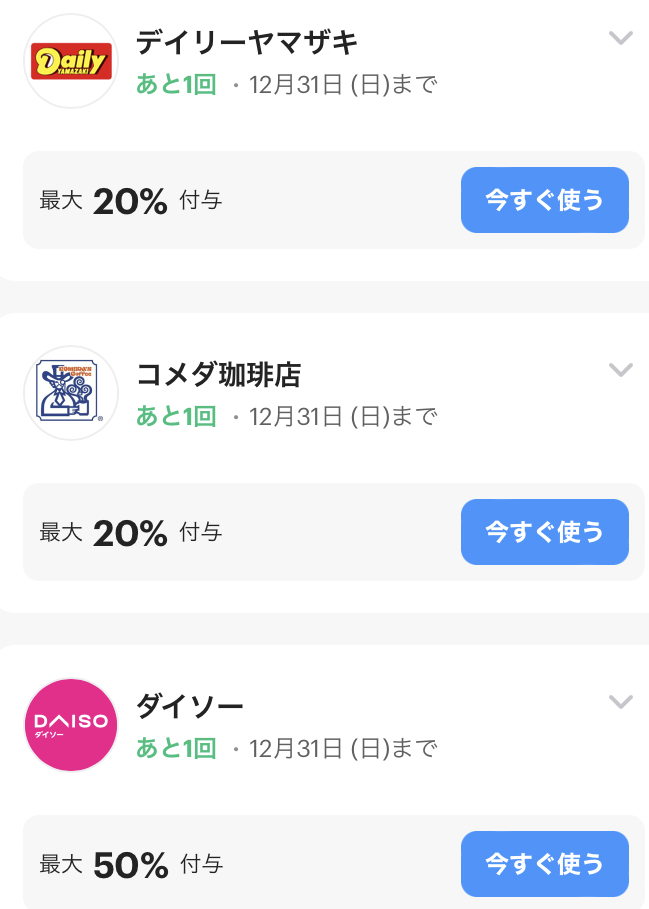
Task: Tap the Komeda Coffee logo icon
Action: [x=71, y=393]
